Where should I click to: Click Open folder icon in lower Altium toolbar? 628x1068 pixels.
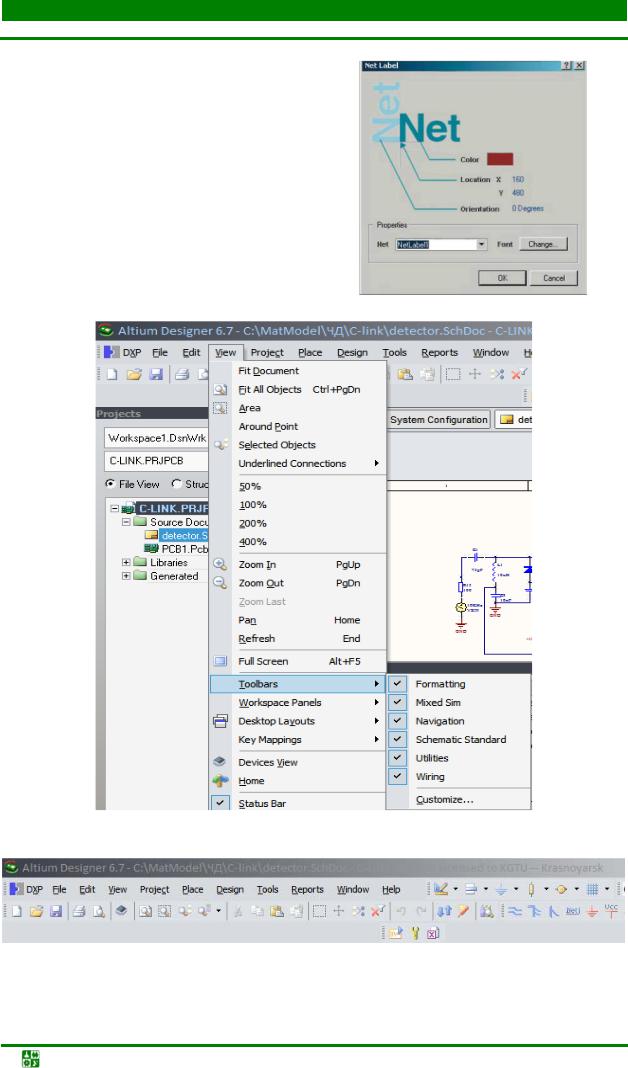[37, 911]
